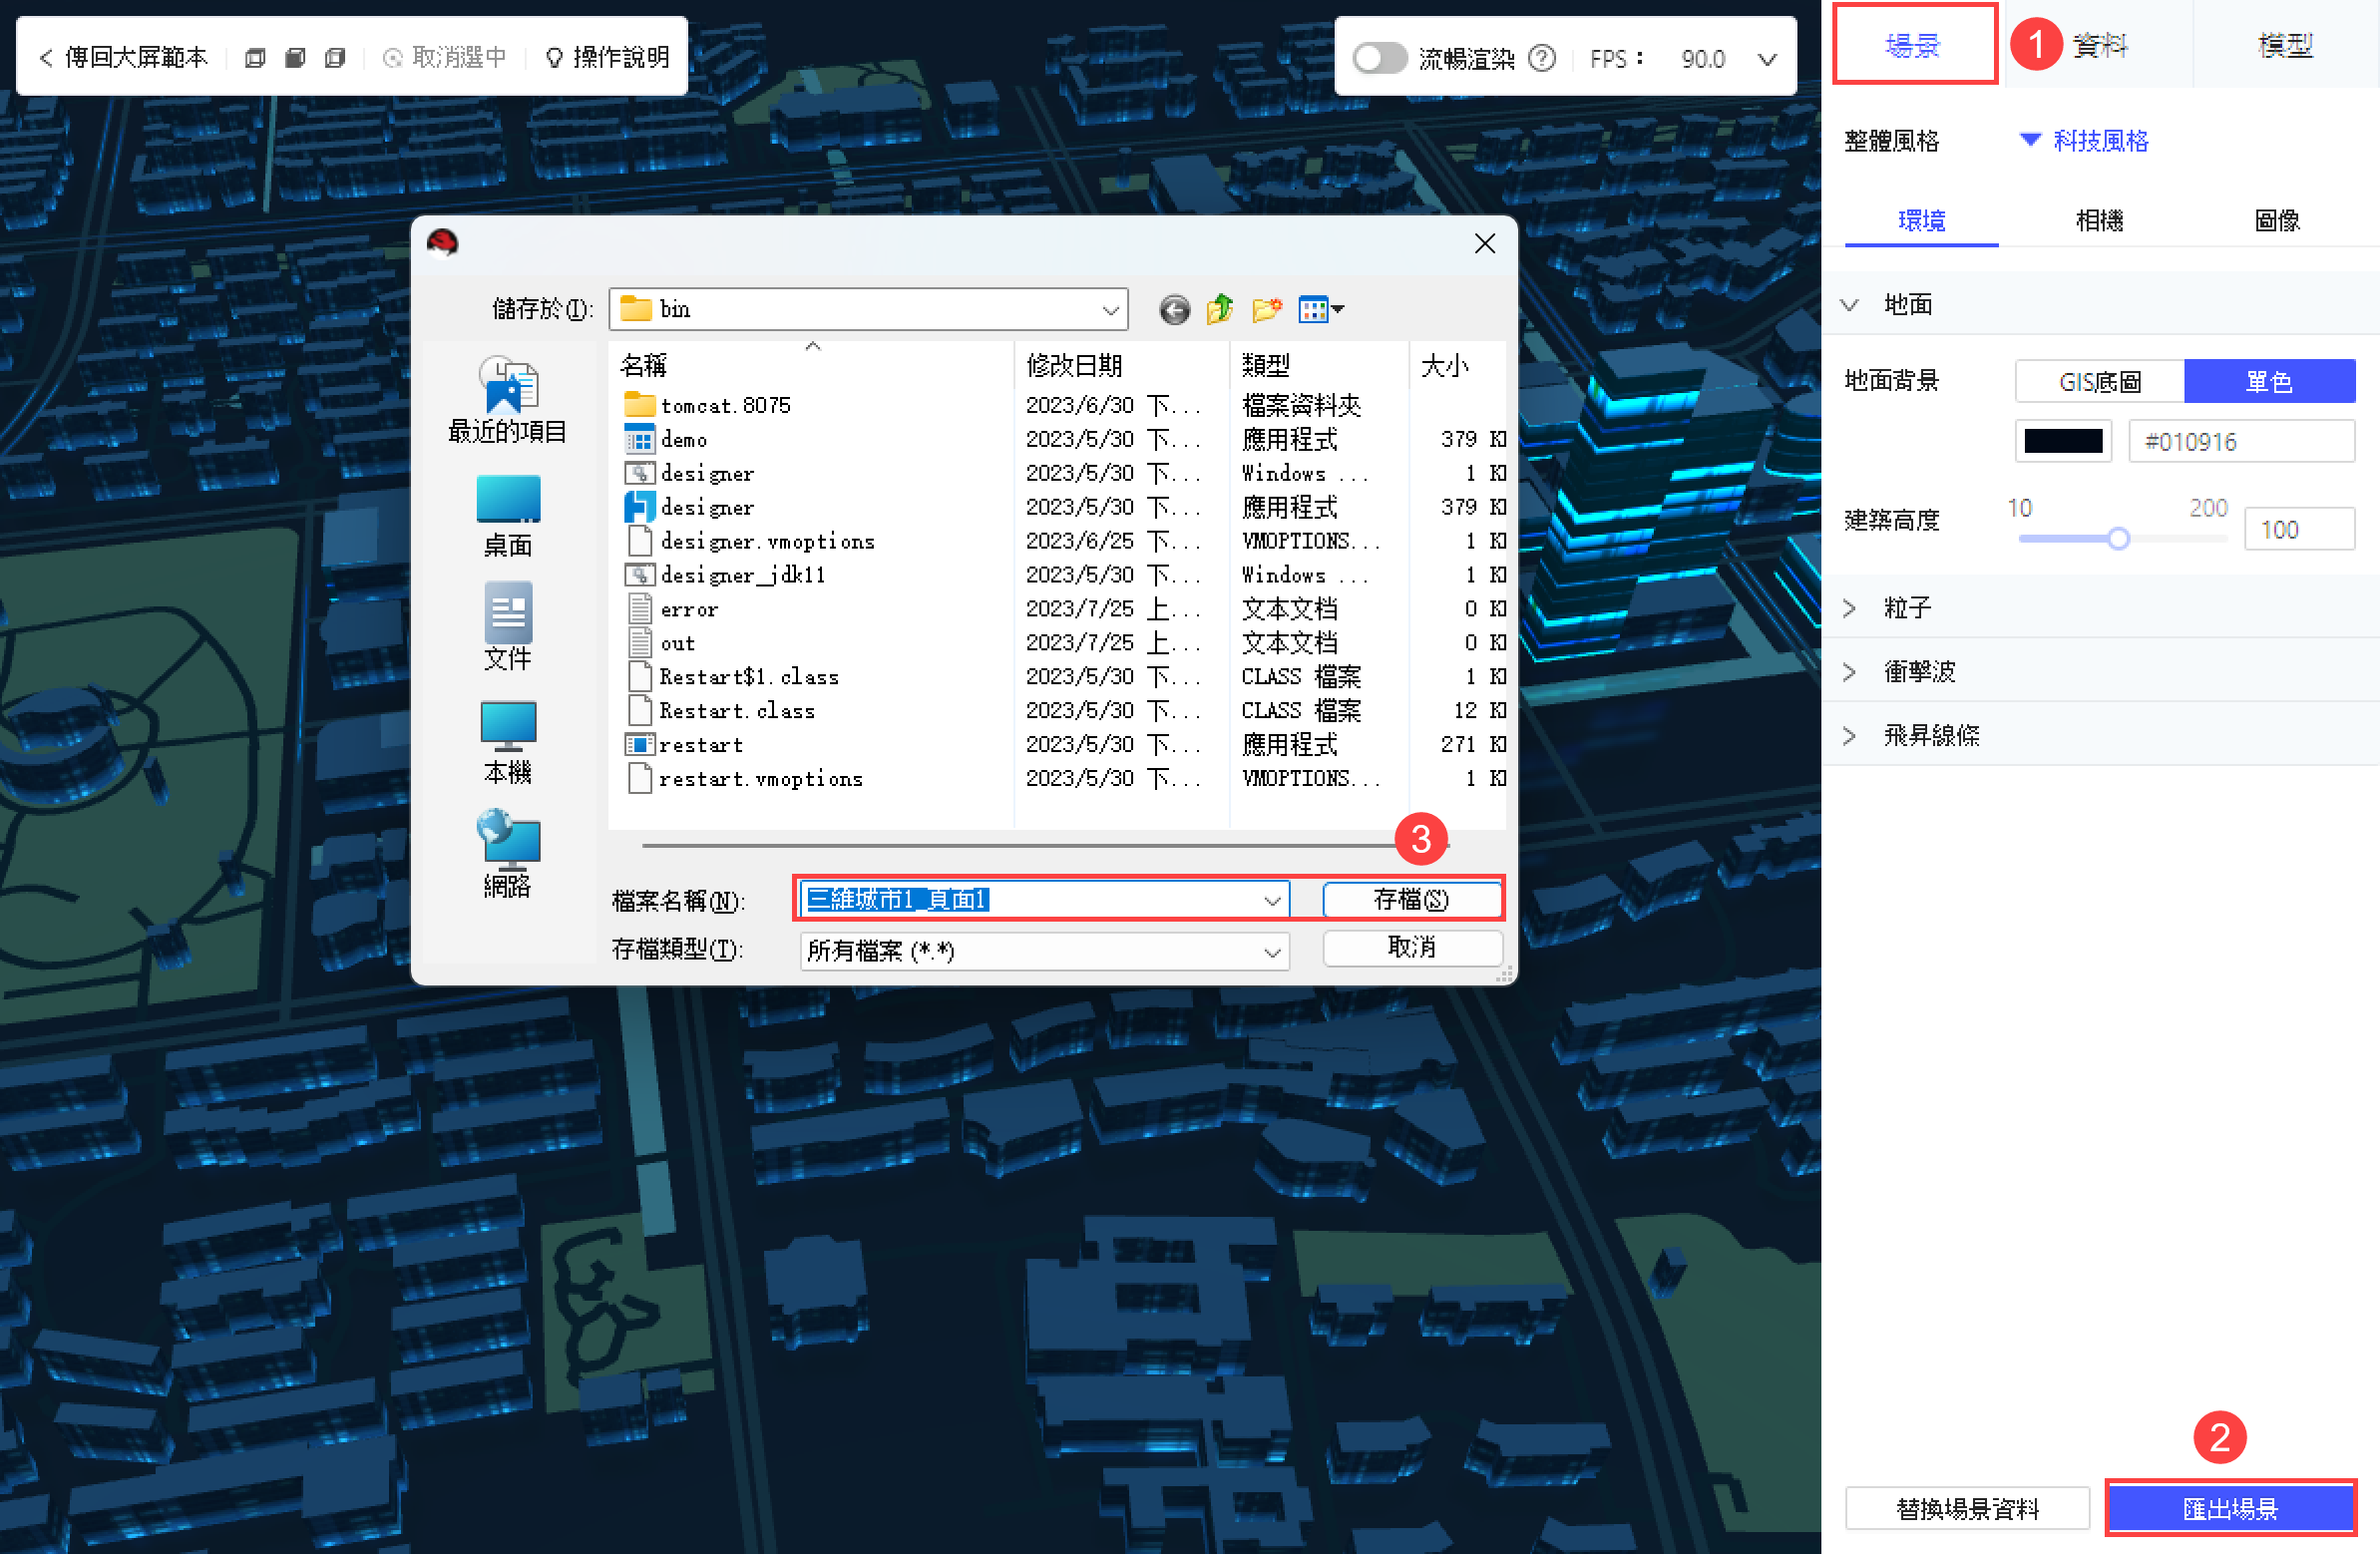Open 文件 location in dialog sidebar
This screenshot has width=2380, height=1554.
coord(508,628)
